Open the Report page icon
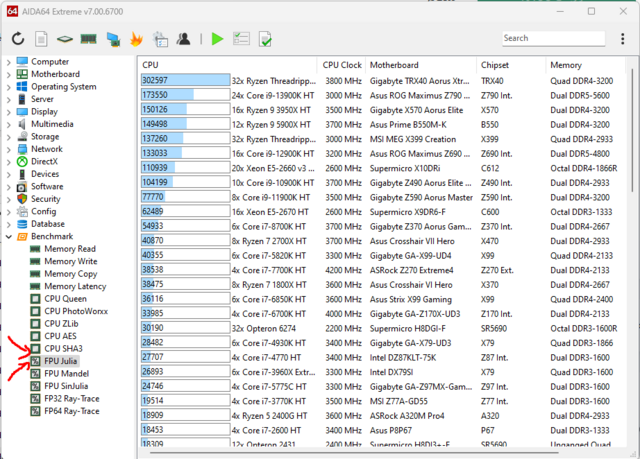Viewport: 640px width, 459px height. tap(40, 39)
